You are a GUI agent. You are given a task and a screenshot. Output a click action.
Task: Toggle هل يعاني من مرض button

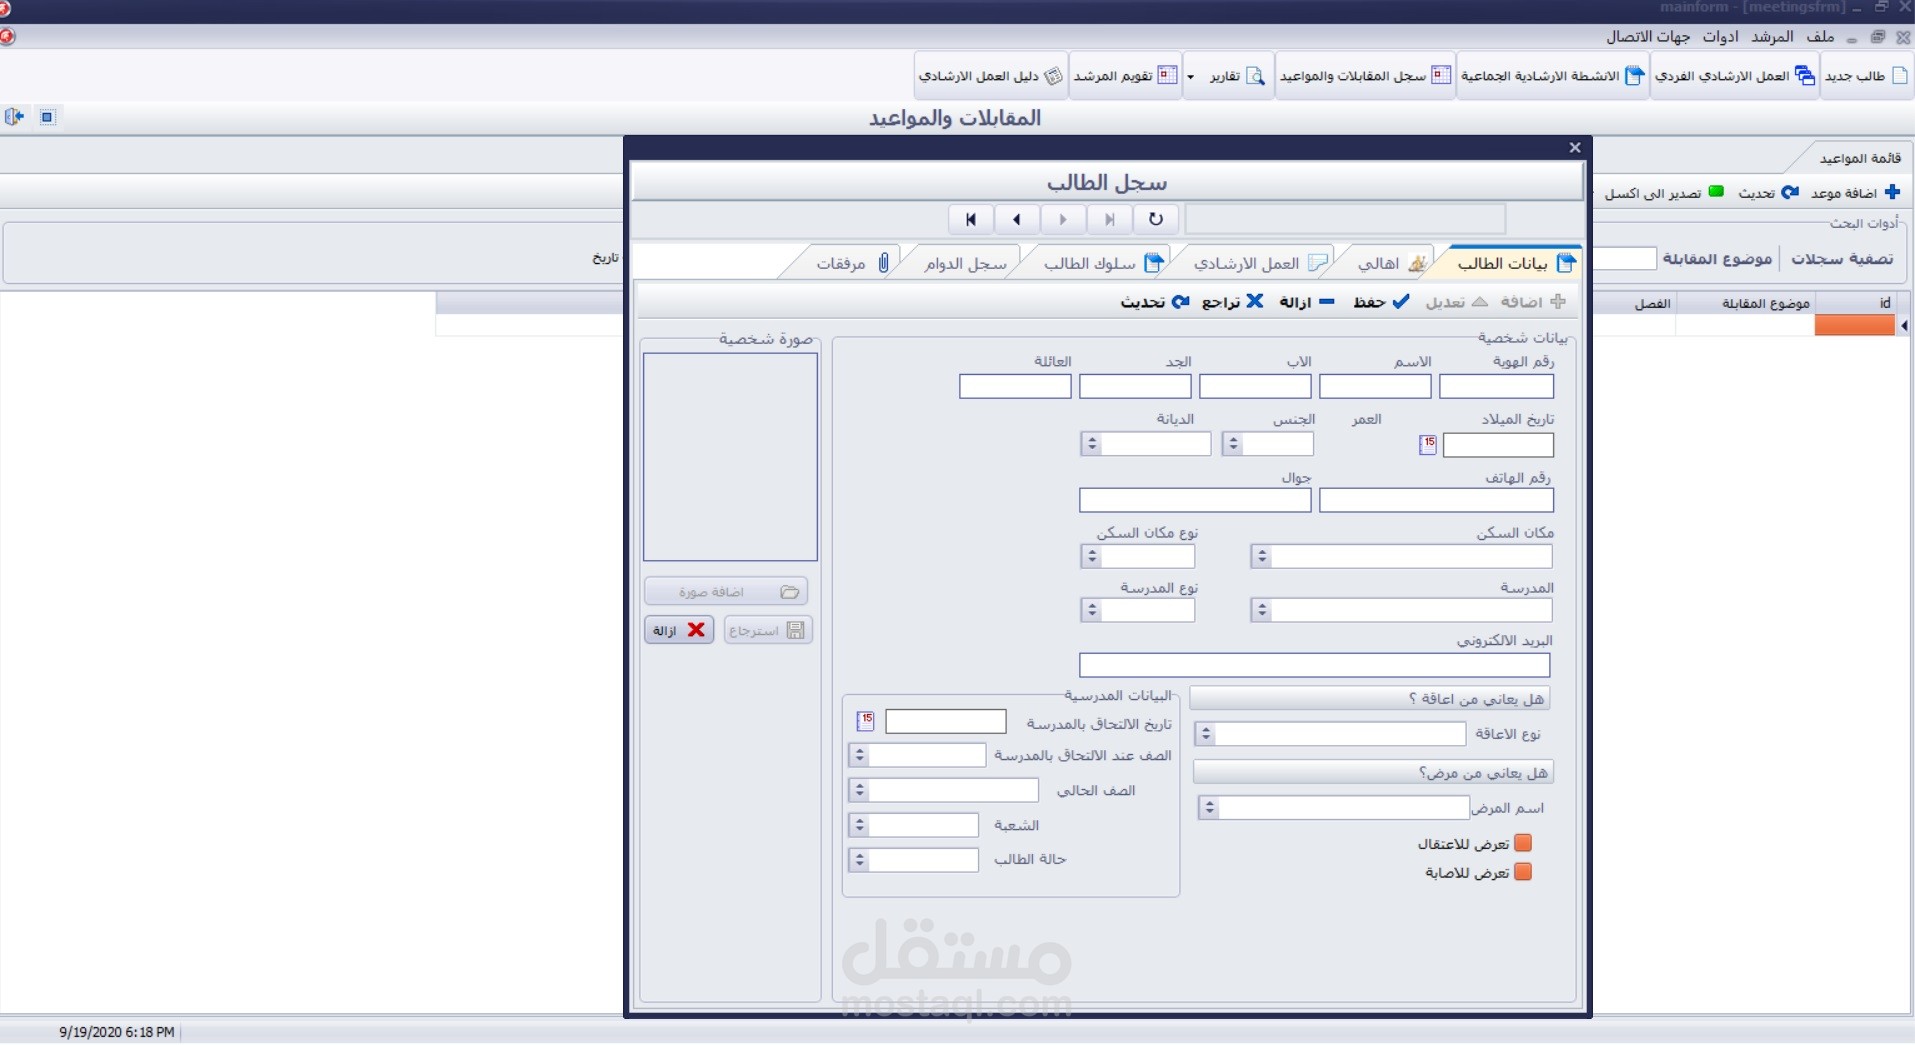(x=1373, y=773)
